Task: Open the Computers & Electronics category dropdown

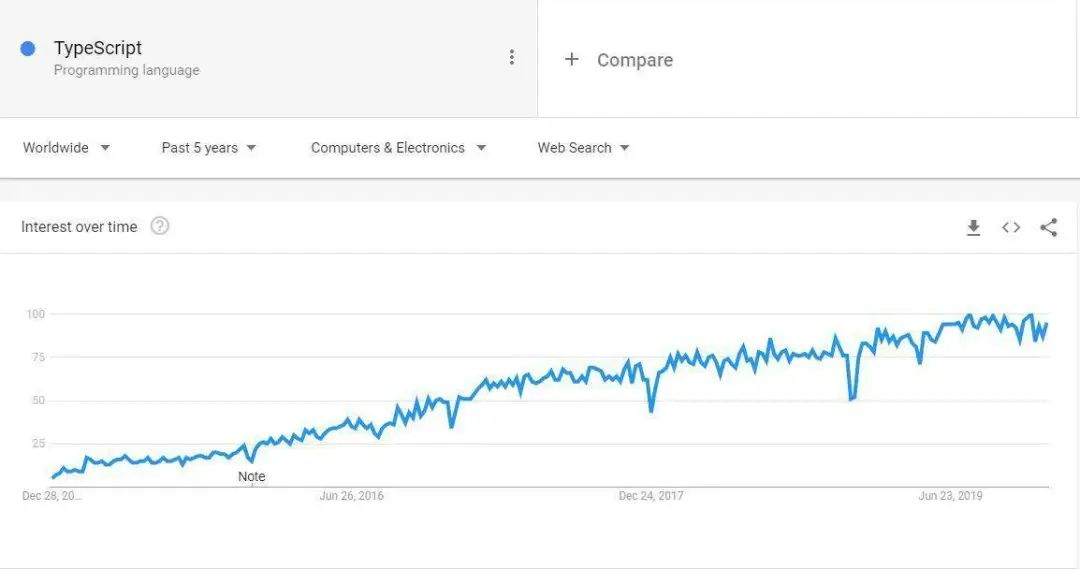Action: [x=398, y=147]
